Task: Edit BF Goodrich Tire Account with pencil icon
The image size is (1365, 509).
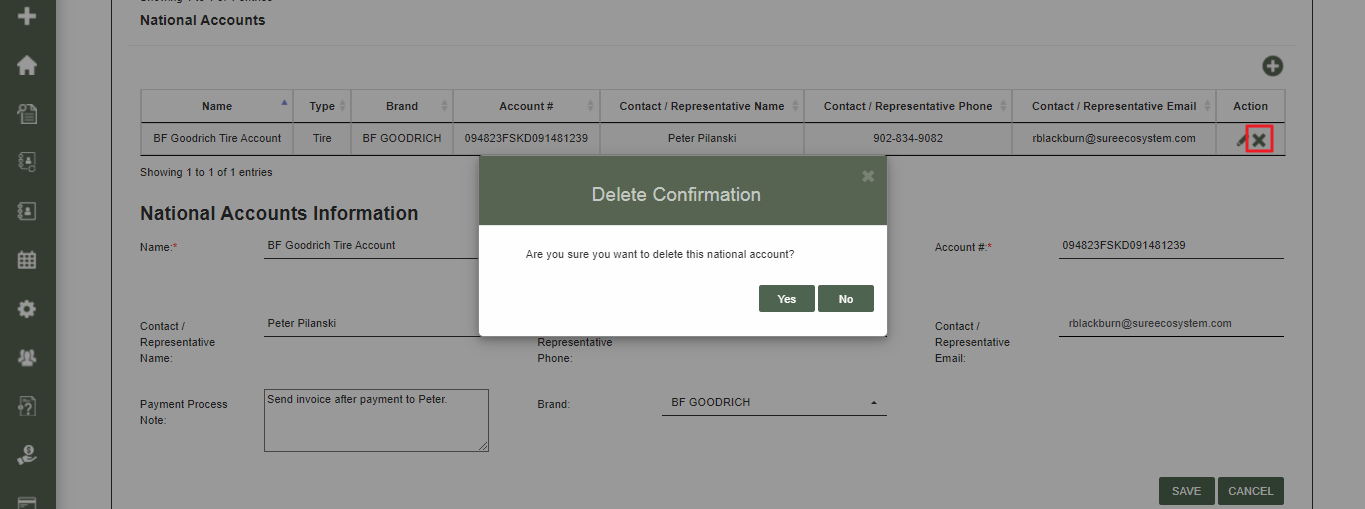Action: tap(1241, 140)
